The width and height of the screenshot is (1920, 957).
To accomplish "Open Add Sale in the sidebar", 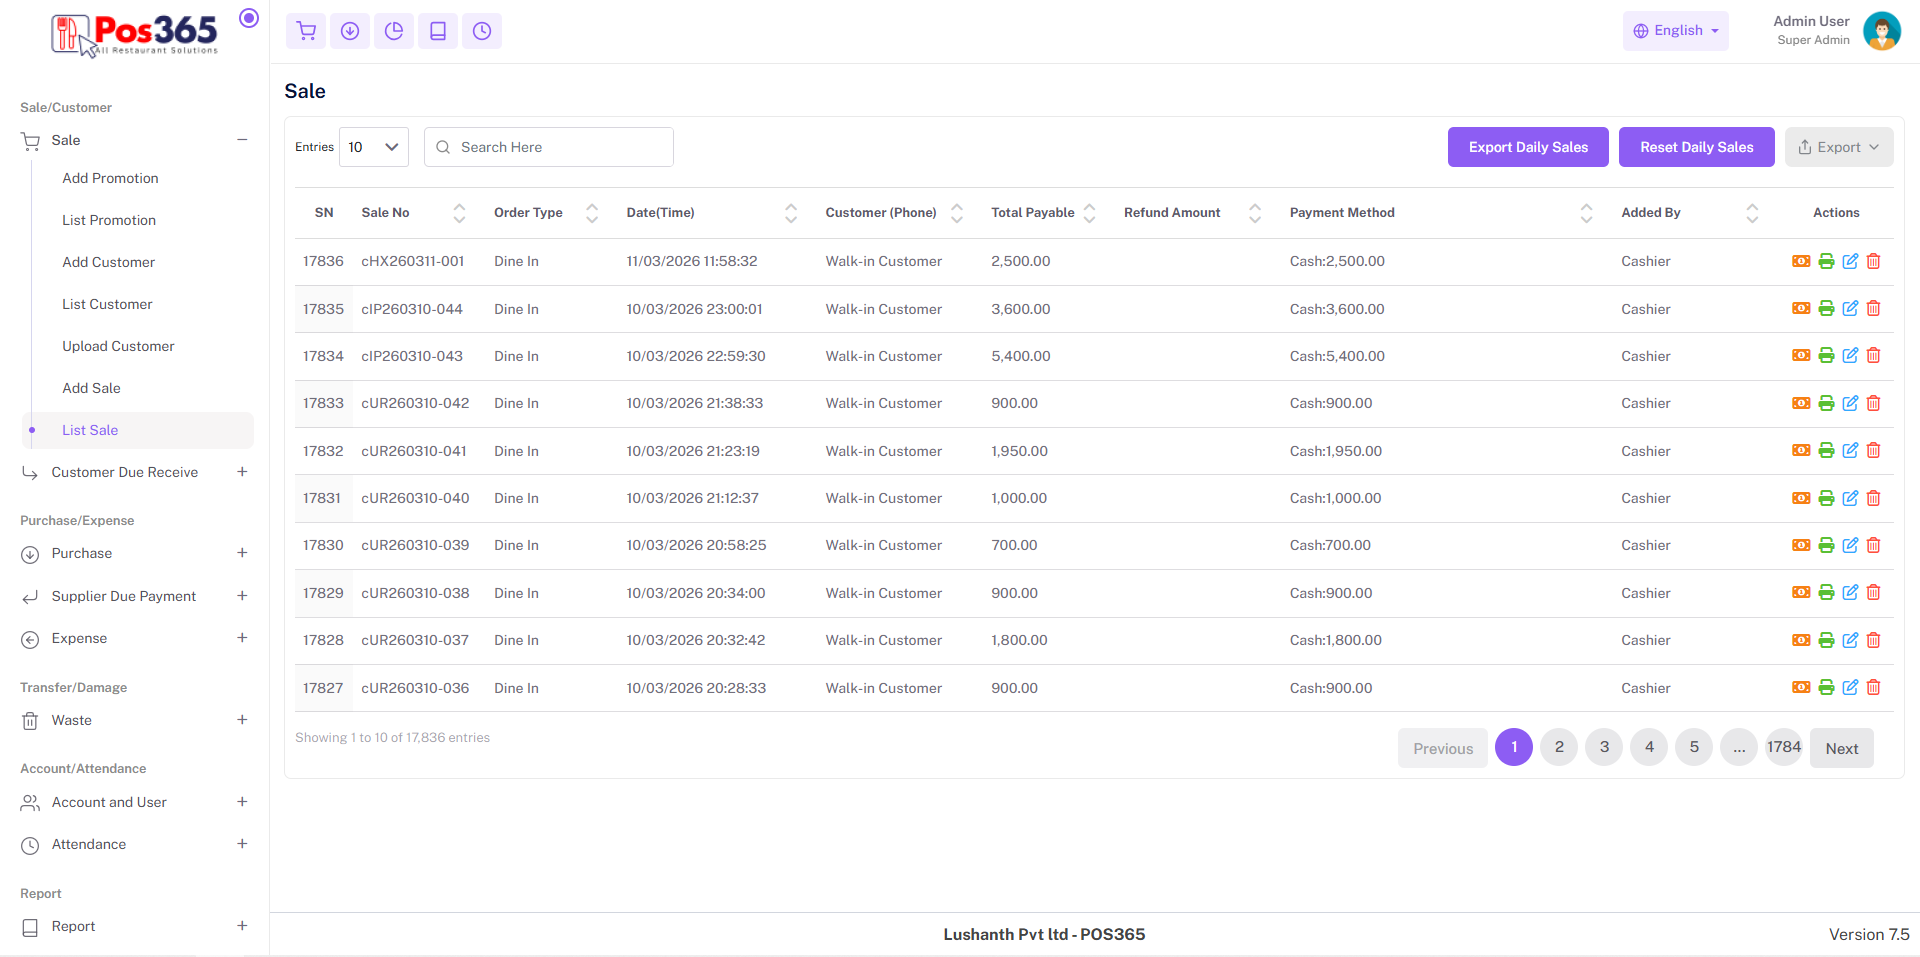I will 91,388.
